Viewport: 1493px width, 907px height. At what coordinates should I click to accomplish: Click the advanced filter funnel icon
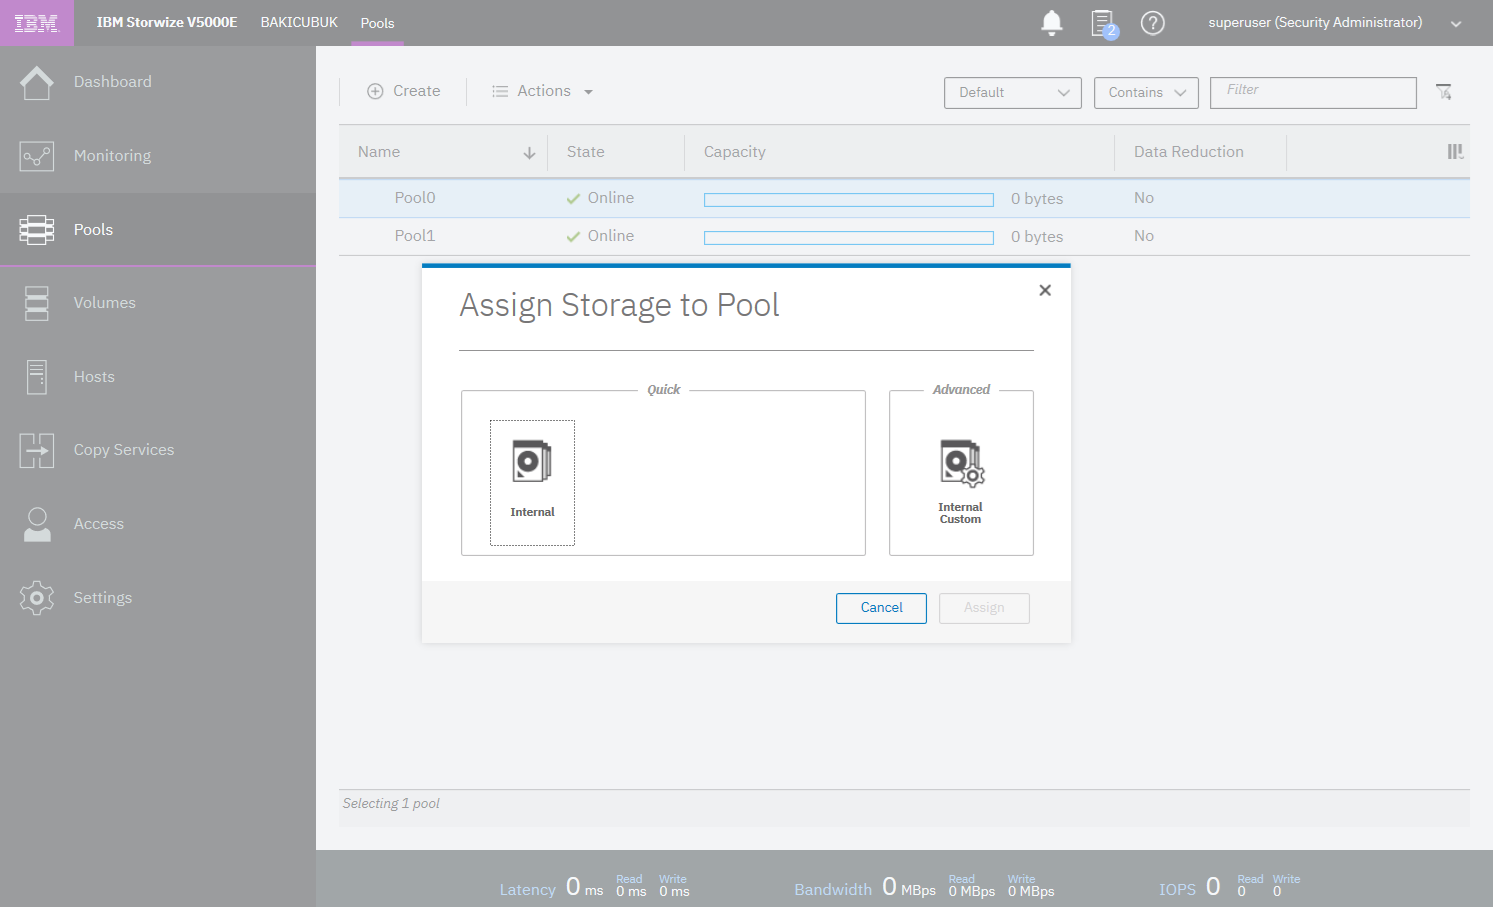click(1444, 92)
